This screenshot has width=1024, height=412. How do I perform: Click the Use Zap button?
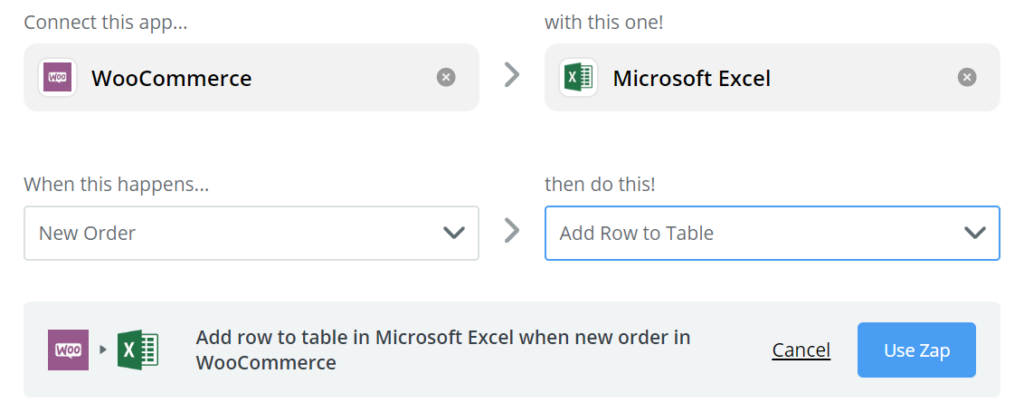tap(916, 350)
